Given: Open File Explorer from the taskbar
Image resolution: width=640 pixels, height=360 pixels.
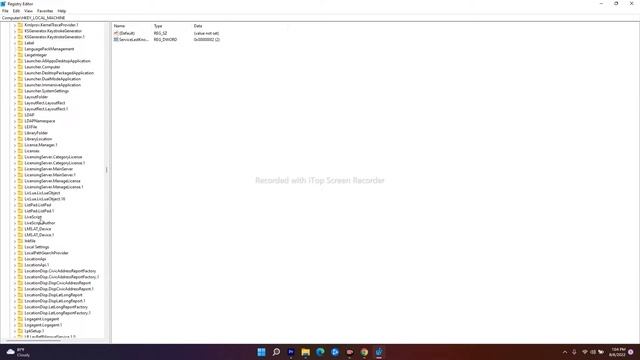Looking at the screenshot, I should pyautogui.click(x=305, y=352).
